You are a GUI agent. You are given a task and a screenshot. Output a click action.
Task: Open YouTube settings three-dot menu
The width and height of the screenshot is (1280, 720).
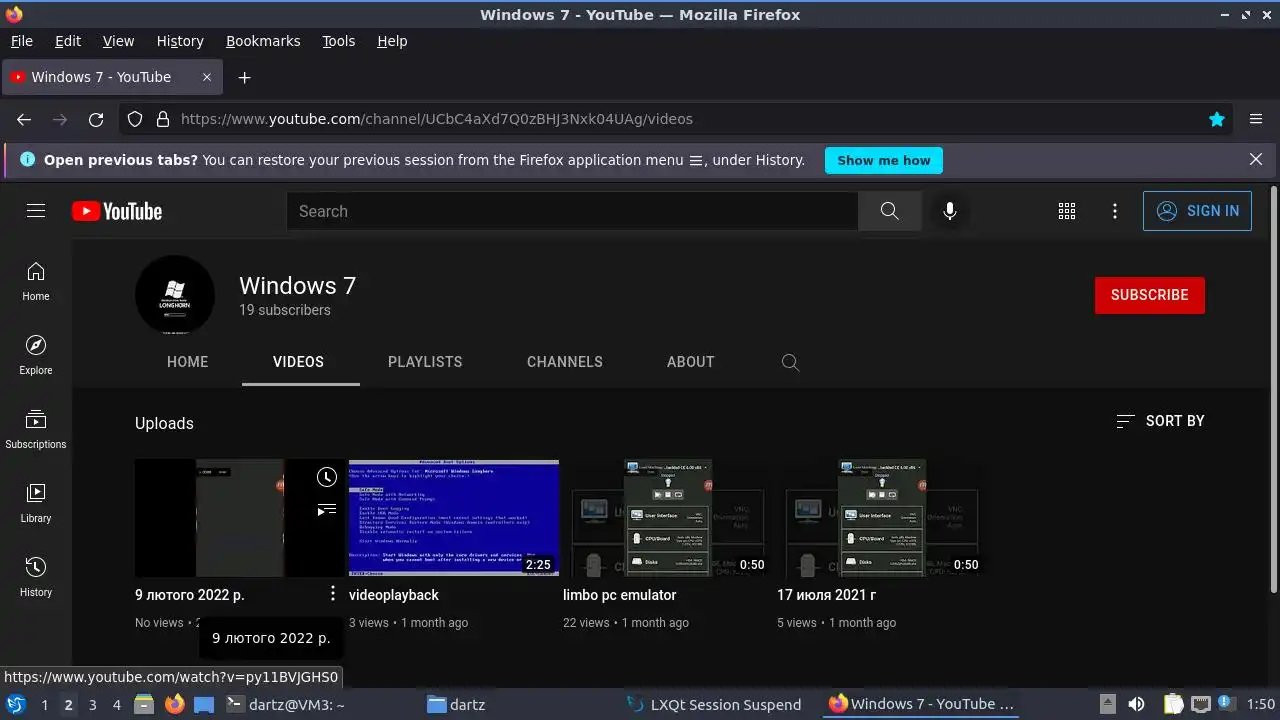[1115, 211]
